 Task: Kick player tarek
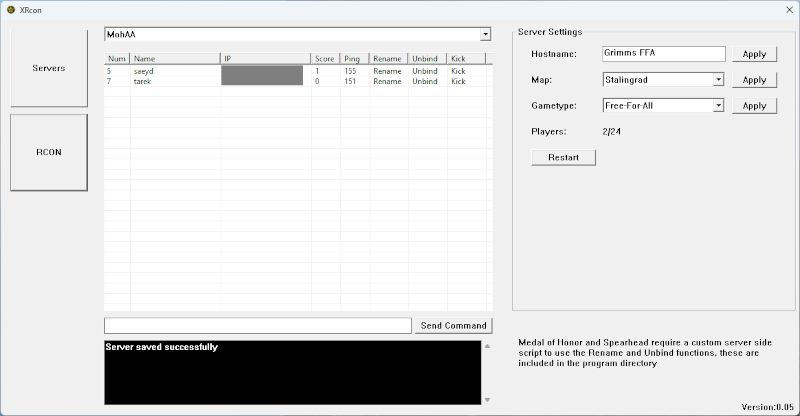point(458,81)
